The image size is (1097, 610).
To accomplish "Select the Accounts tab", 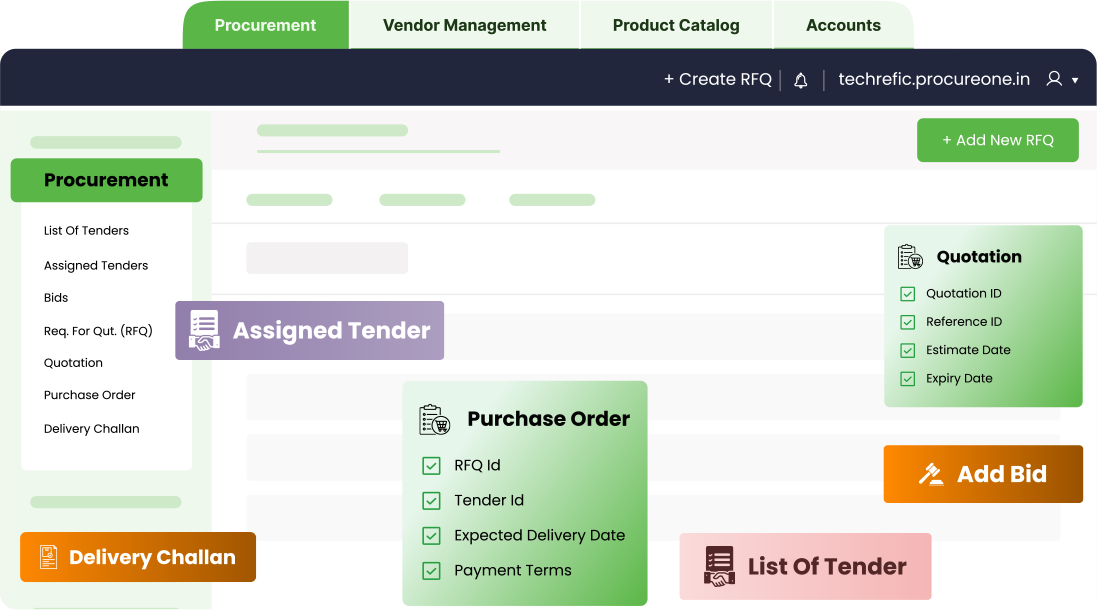I will (x=843, y=25).
